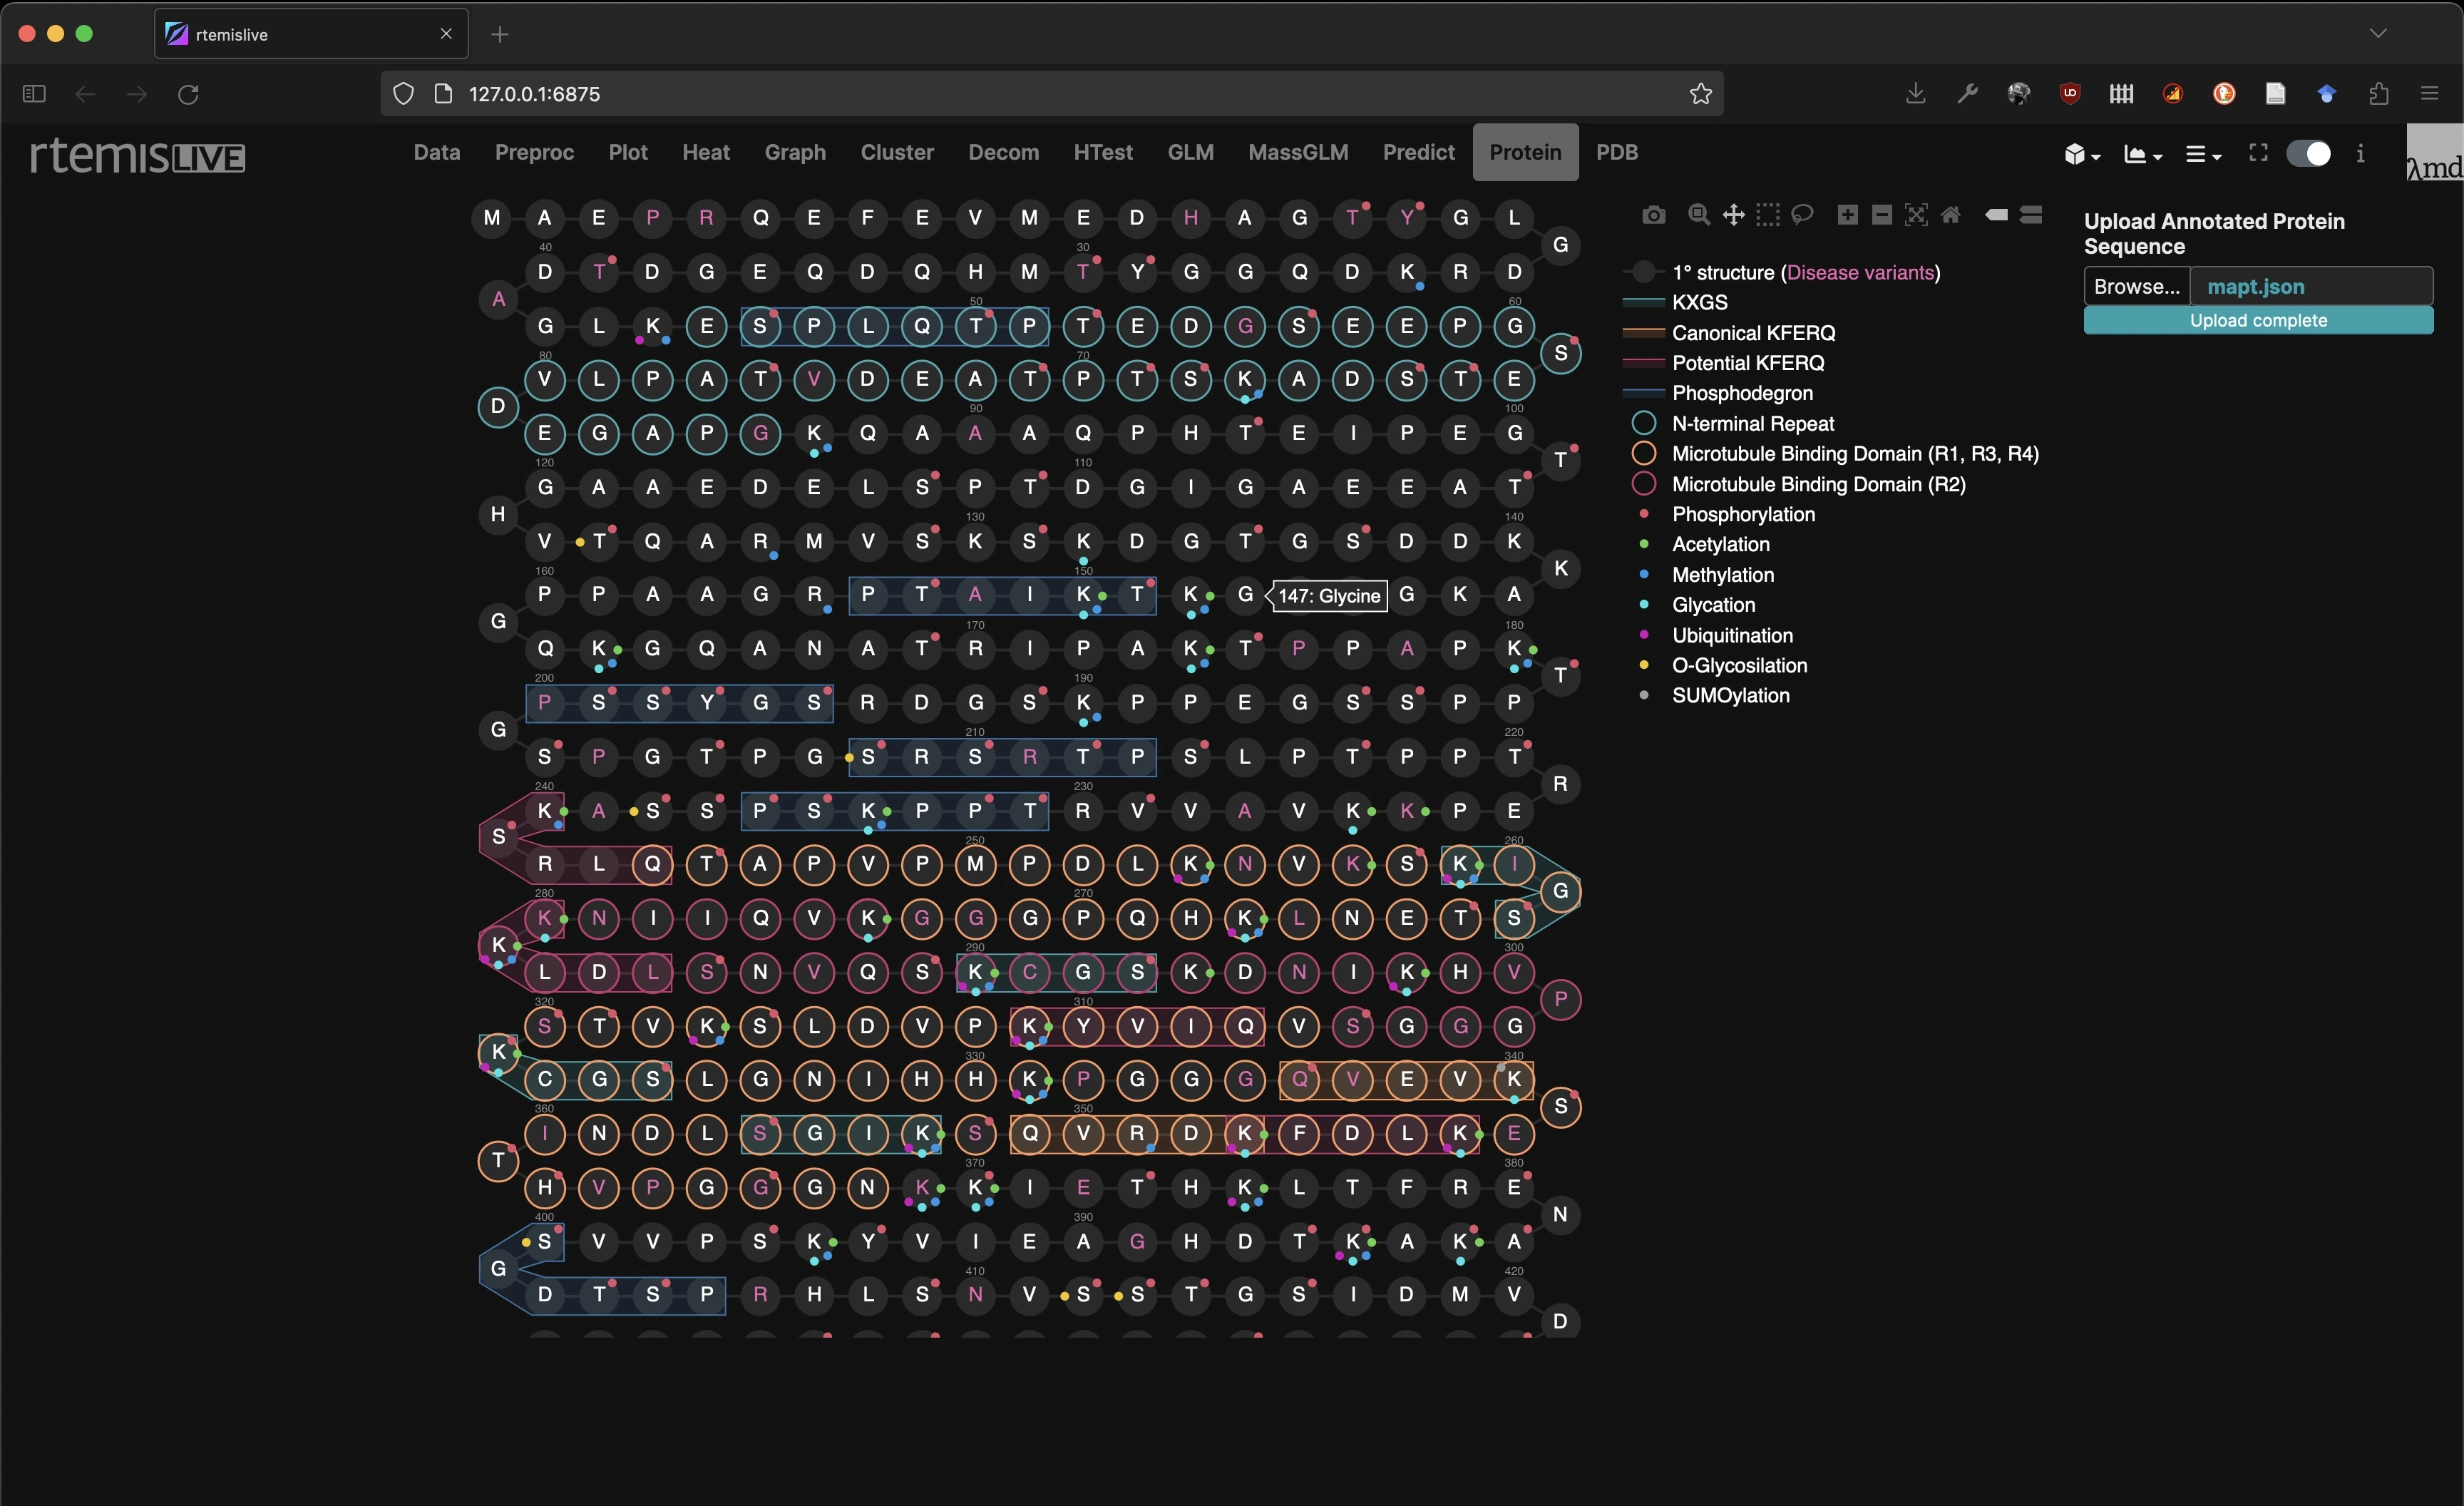Activate the Pan tool in plot modebar
The height and width of the screenshot is (1506, 2464).
1733,215
